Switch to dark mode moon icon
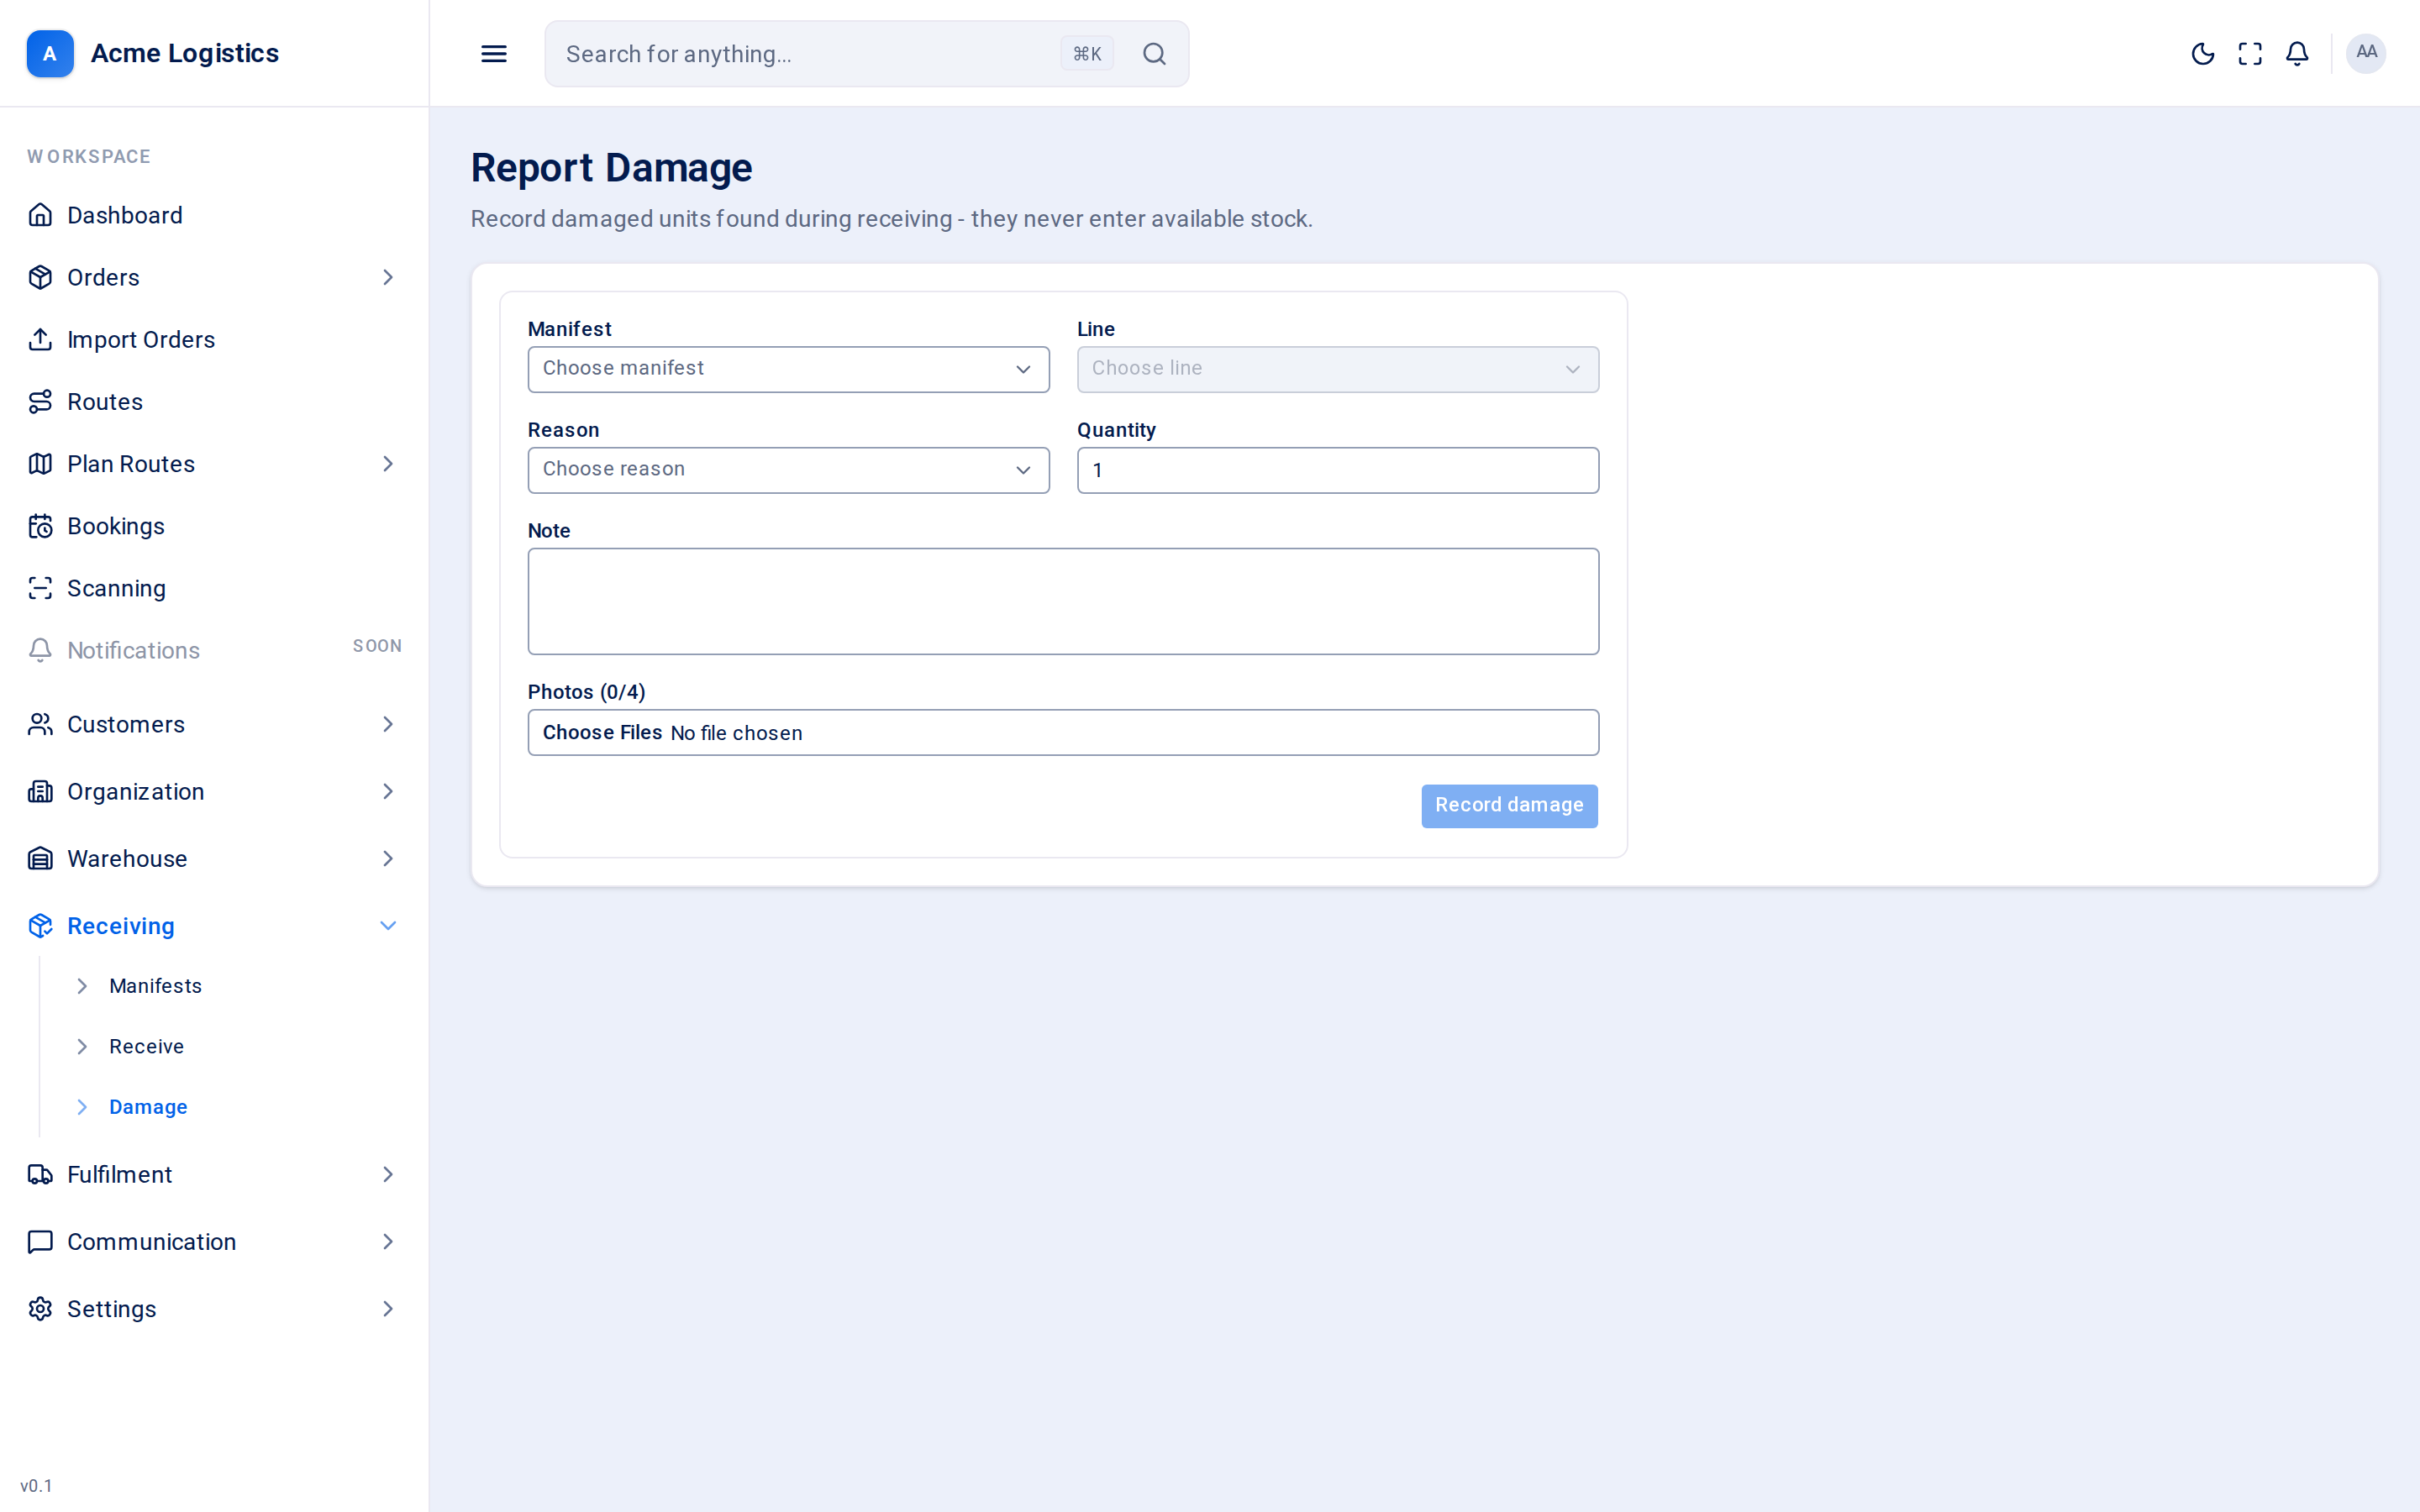Image resolution: width=2420 pixels, height=1512 pixels. [2202, 54]
